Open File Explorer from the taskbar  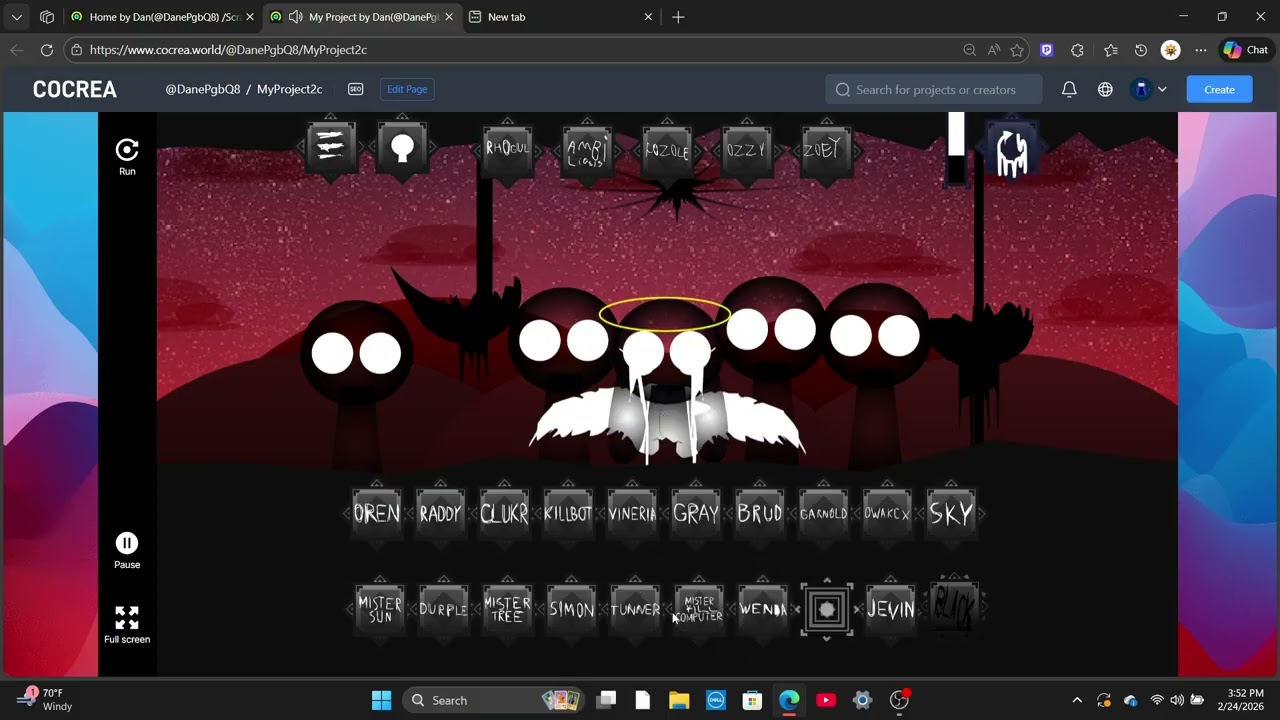[x=679, y=700]
